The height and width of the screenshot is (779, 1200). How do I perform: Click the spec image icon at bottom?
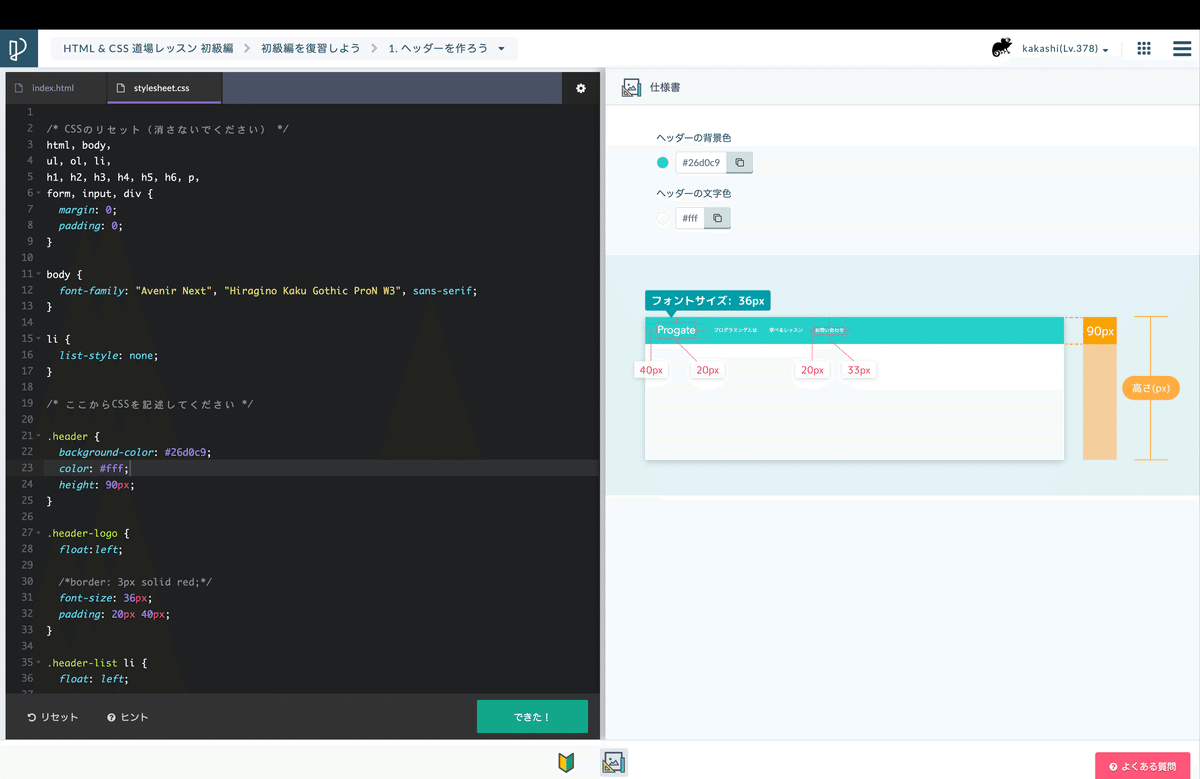(614, 763)
